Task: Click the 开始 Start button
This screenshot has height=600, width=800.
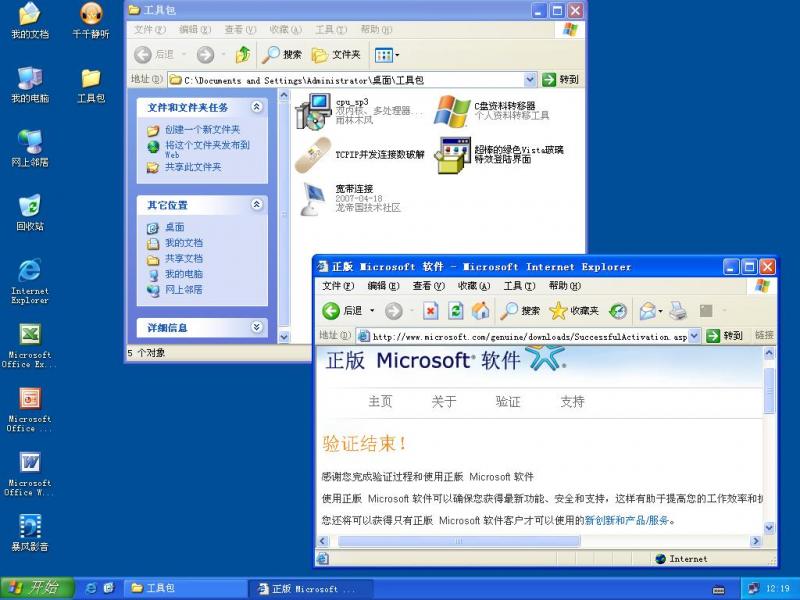Action: pos(37,588)
